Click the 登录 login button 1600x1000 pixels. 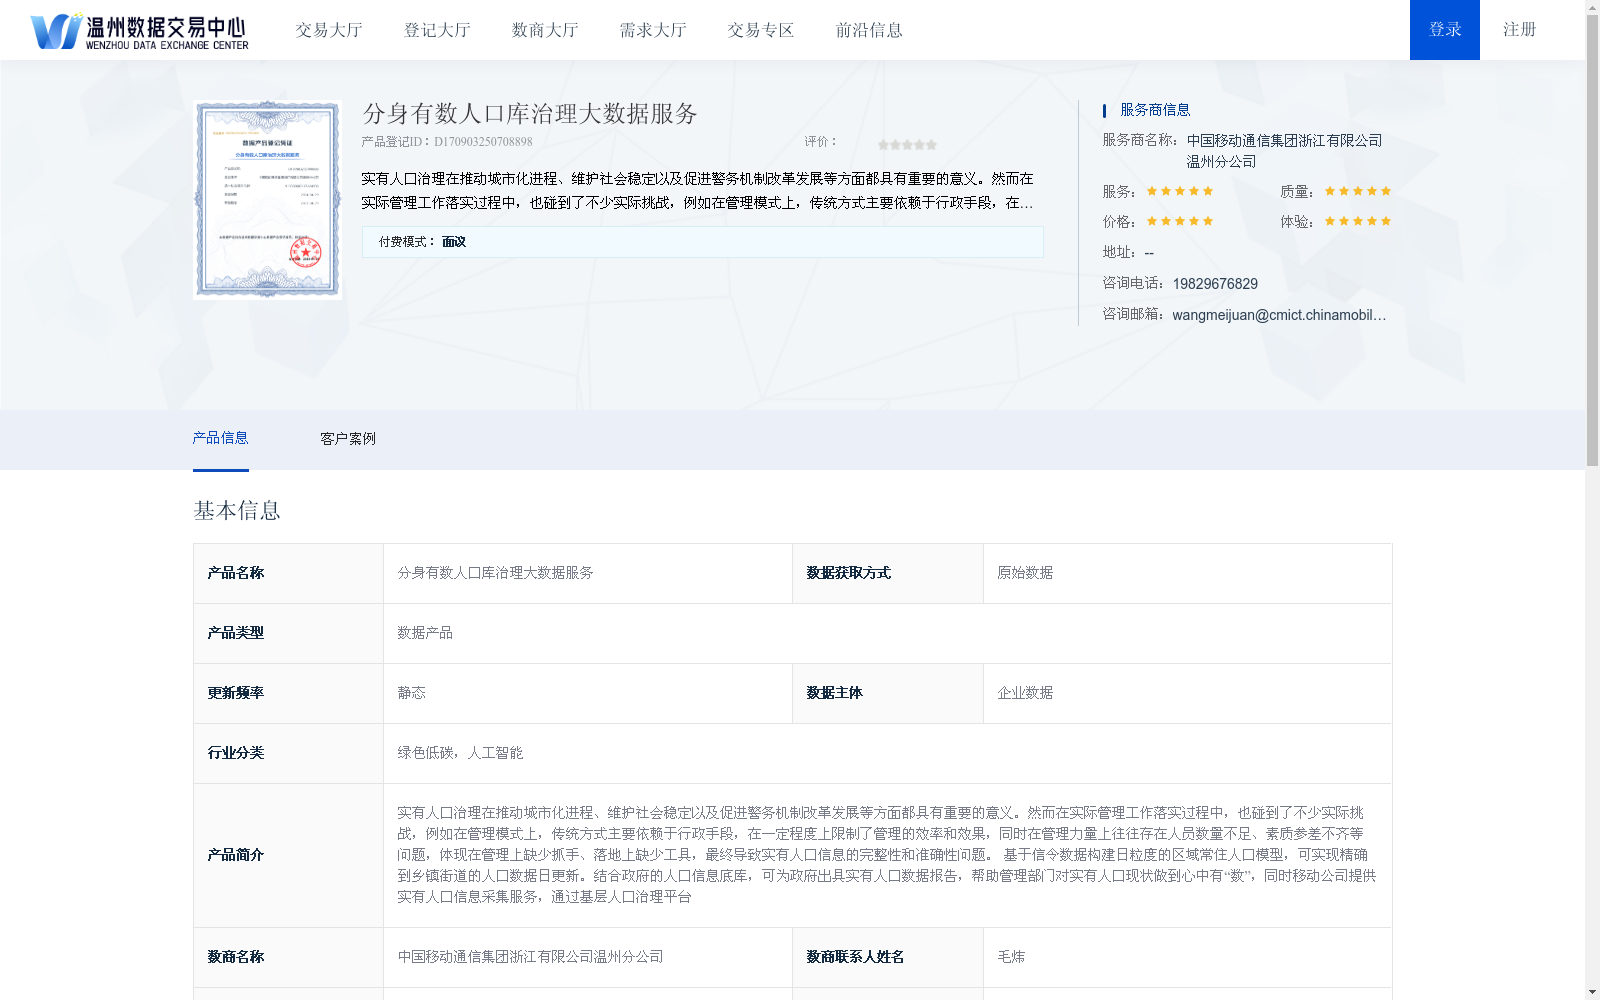1445,30
